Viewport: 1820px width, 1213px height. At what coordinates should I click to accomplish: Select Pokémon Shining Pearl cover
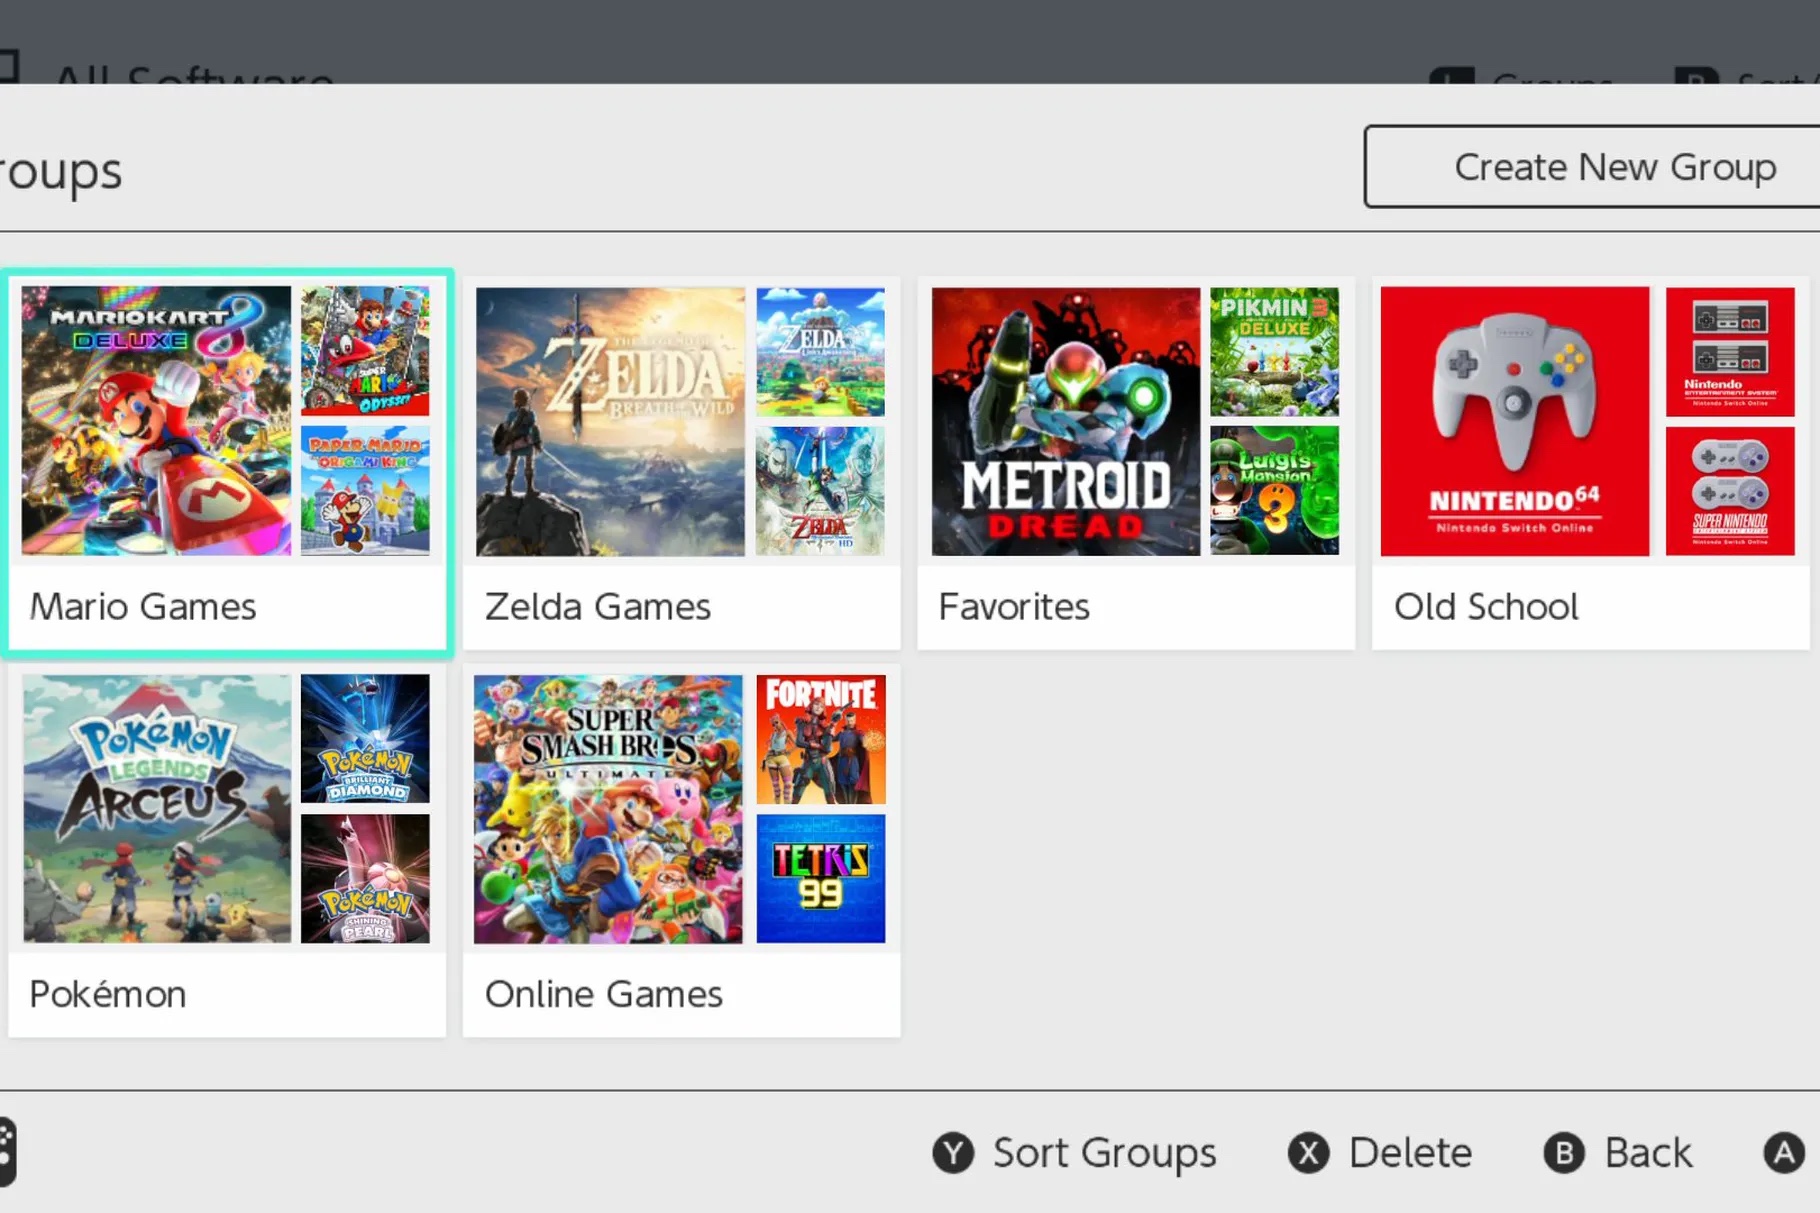365,878
